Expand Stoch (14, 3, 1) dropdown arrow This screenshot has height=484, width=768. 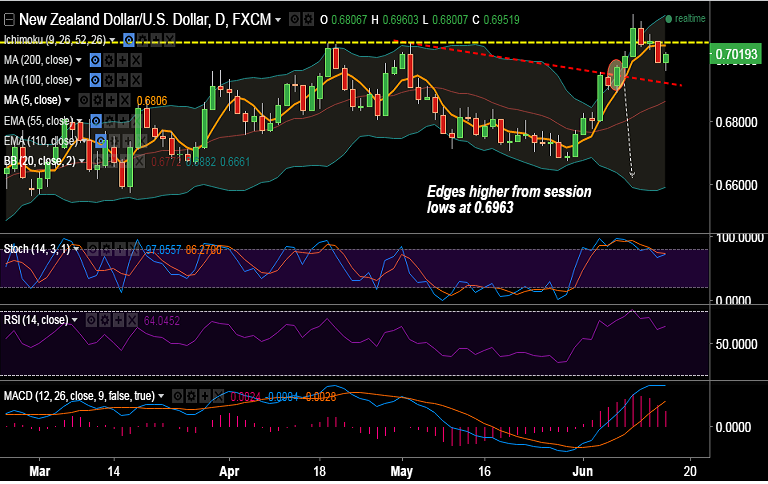pyautogui.click(x=76, y=249)
